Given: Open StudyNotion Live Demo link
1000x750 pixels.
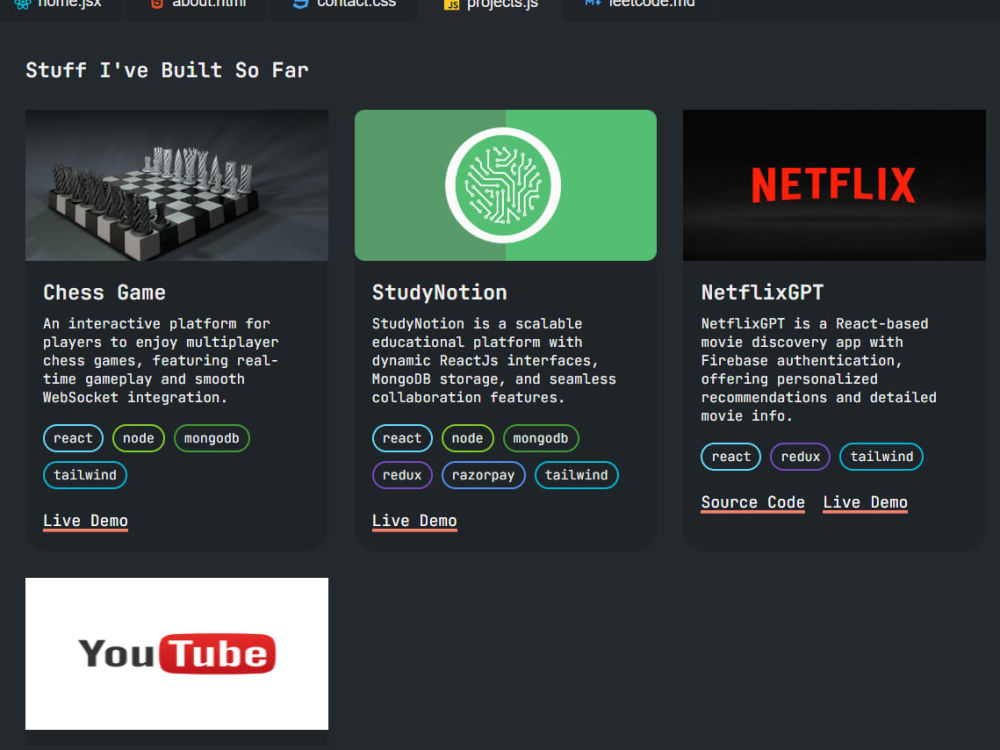Looking at the screenshot, I should (415, 521).
